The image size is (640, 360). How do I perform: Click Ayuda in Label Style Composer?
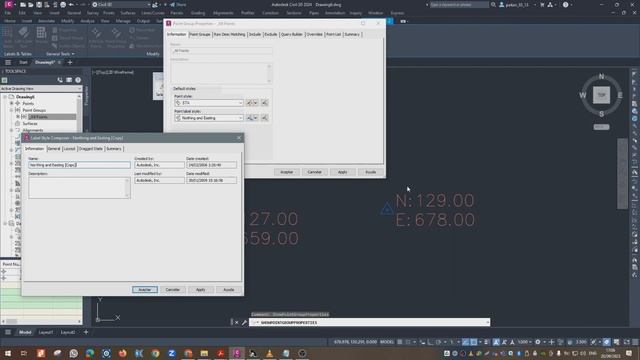pos(229,289)
